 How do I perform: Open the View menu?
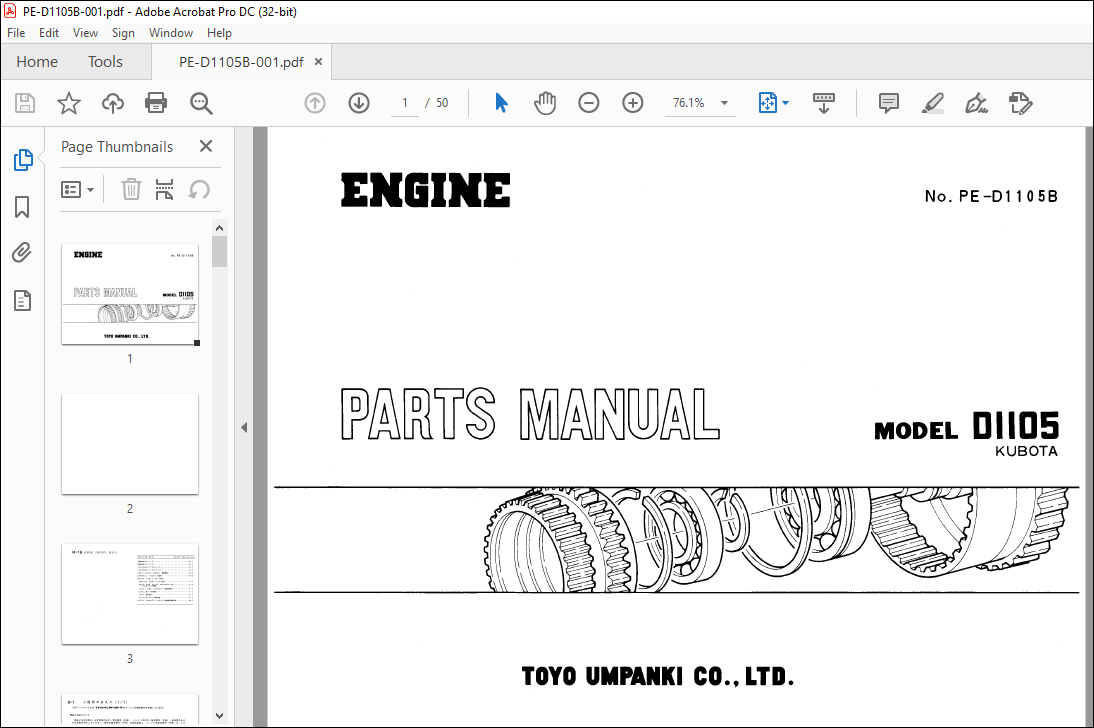[x=85, y=33]
